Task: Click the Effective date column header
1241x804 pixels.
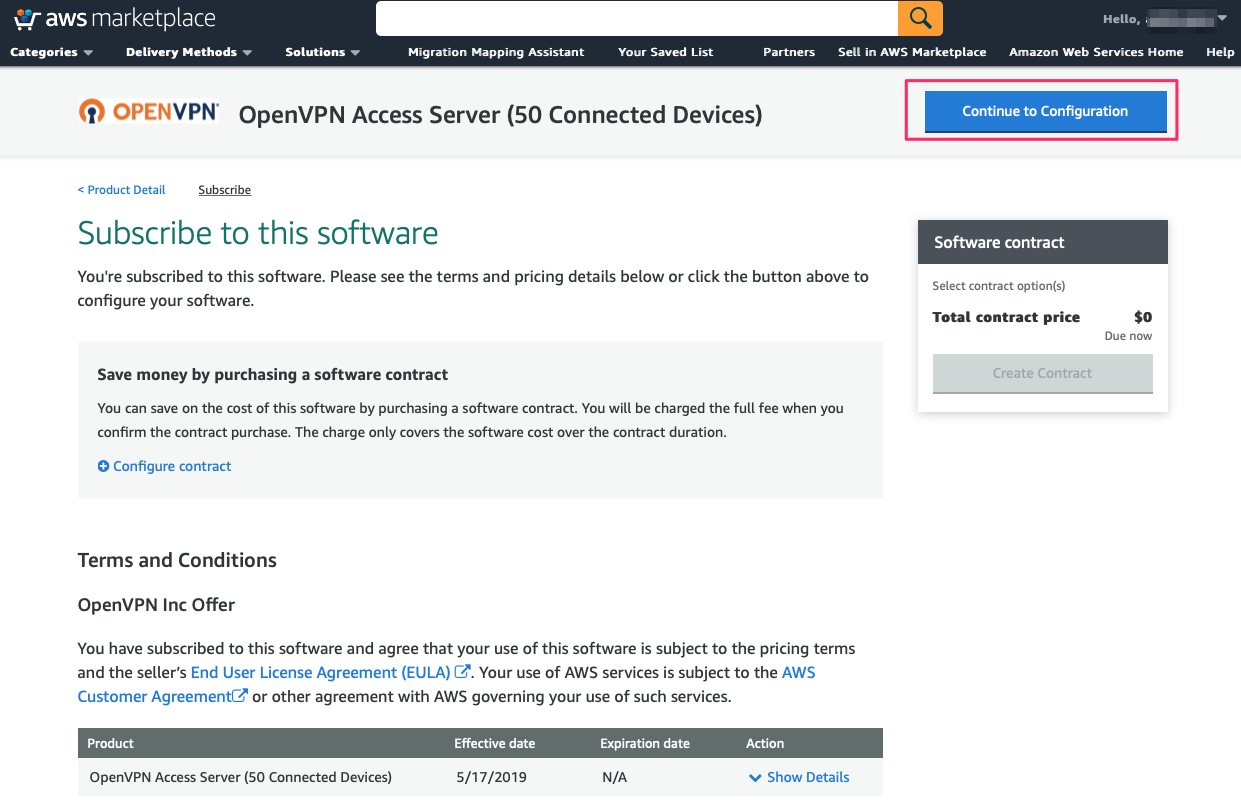Action: [x=494, y=743]
